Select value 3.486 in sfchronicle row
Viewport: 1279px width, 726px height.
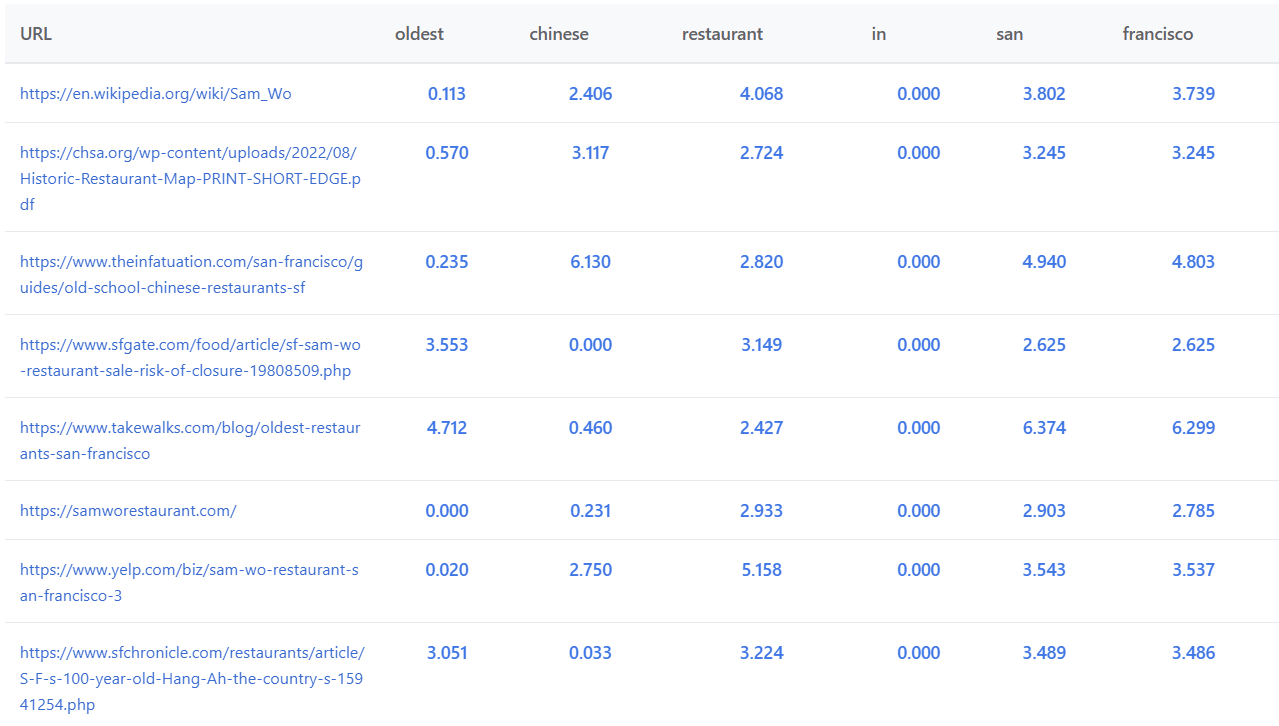pyautogui.click(x=1194, y=653)
